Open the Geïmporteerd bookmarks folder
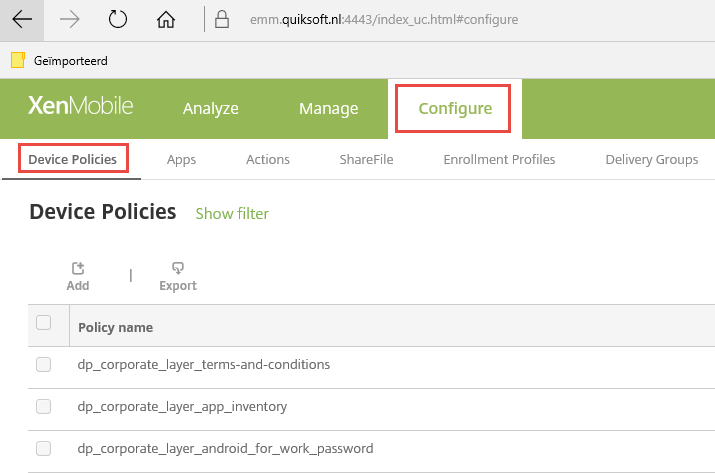This screenshot has height=473, width=715. [x=59, y=60]
